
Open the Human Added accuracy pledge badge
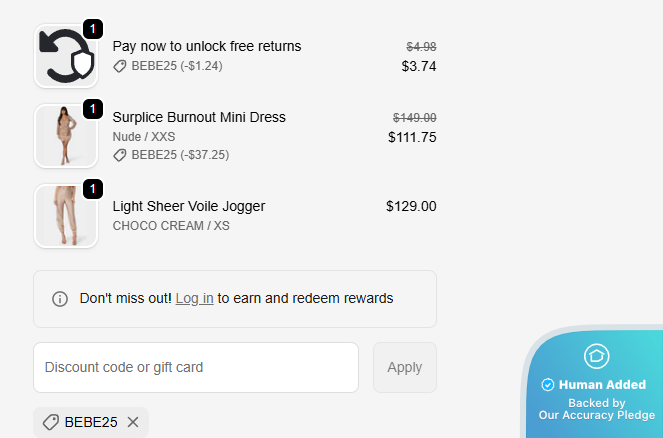click(x=594, y=383)
